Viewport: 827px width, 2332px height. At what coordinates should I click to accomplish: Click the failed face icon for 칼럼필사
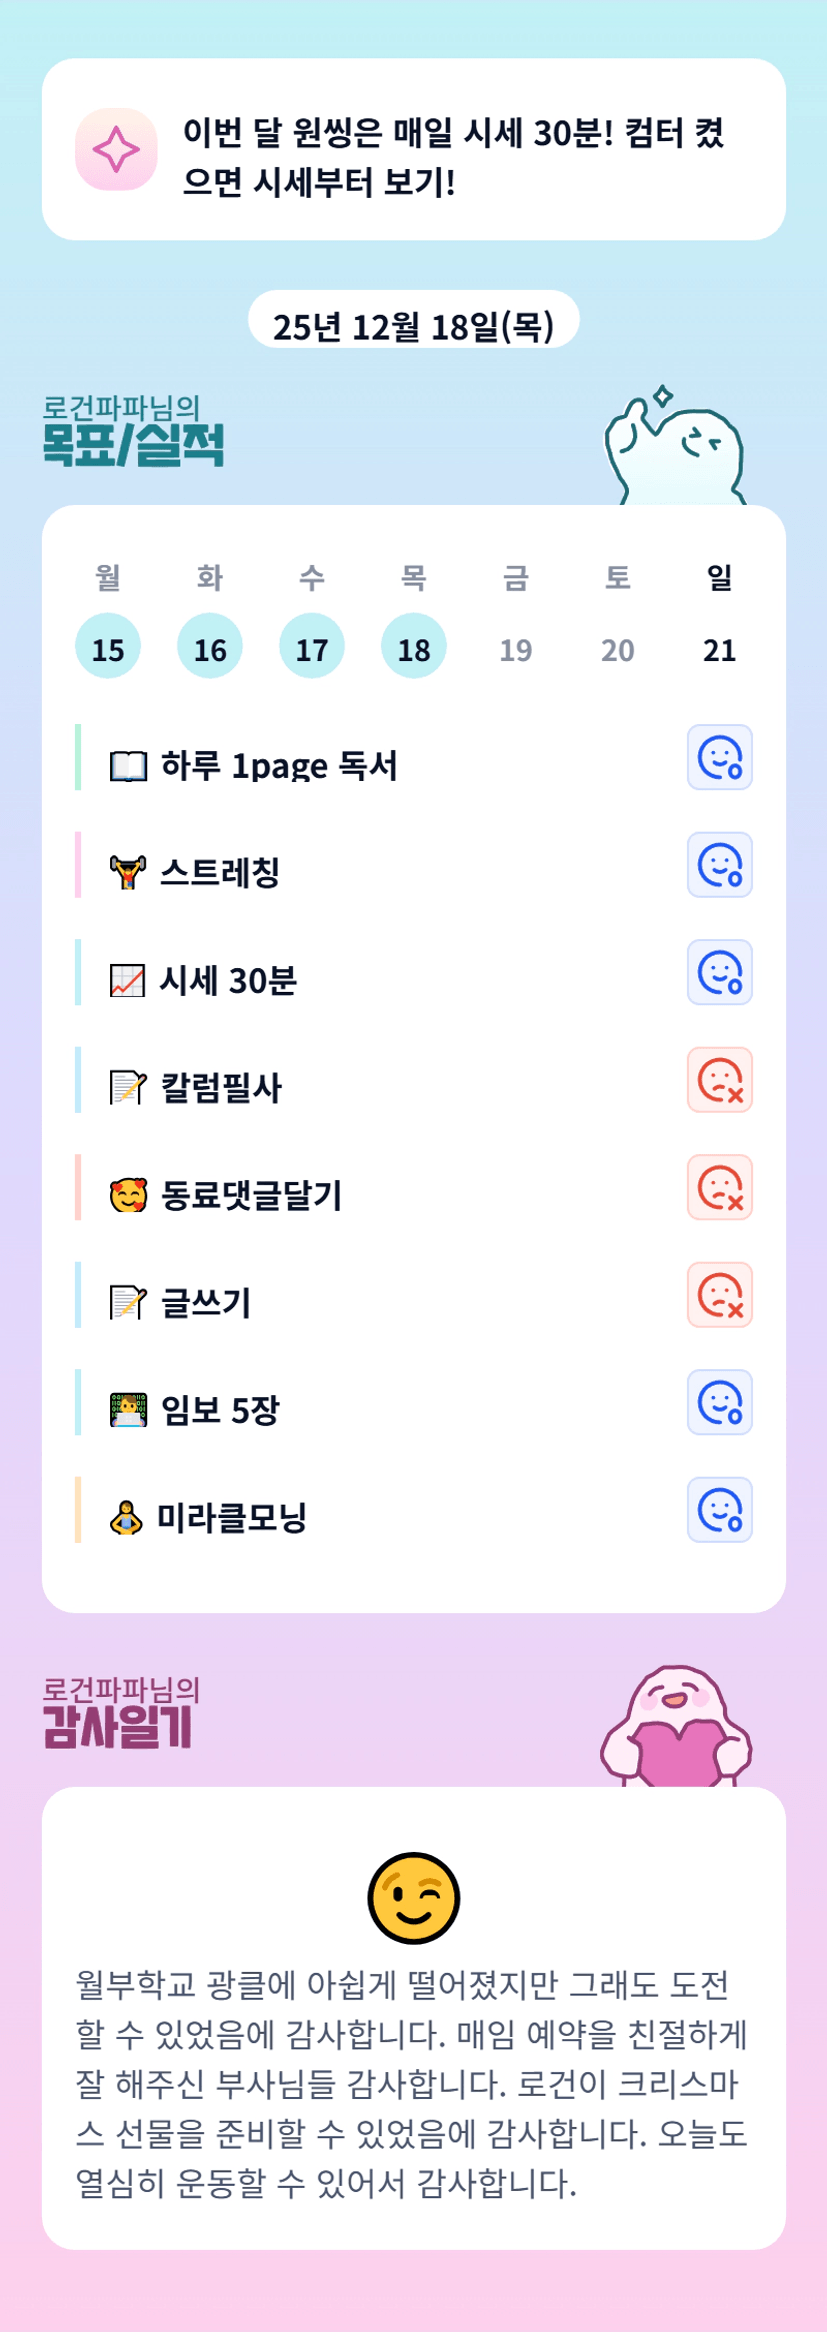tap(719, 1080)
